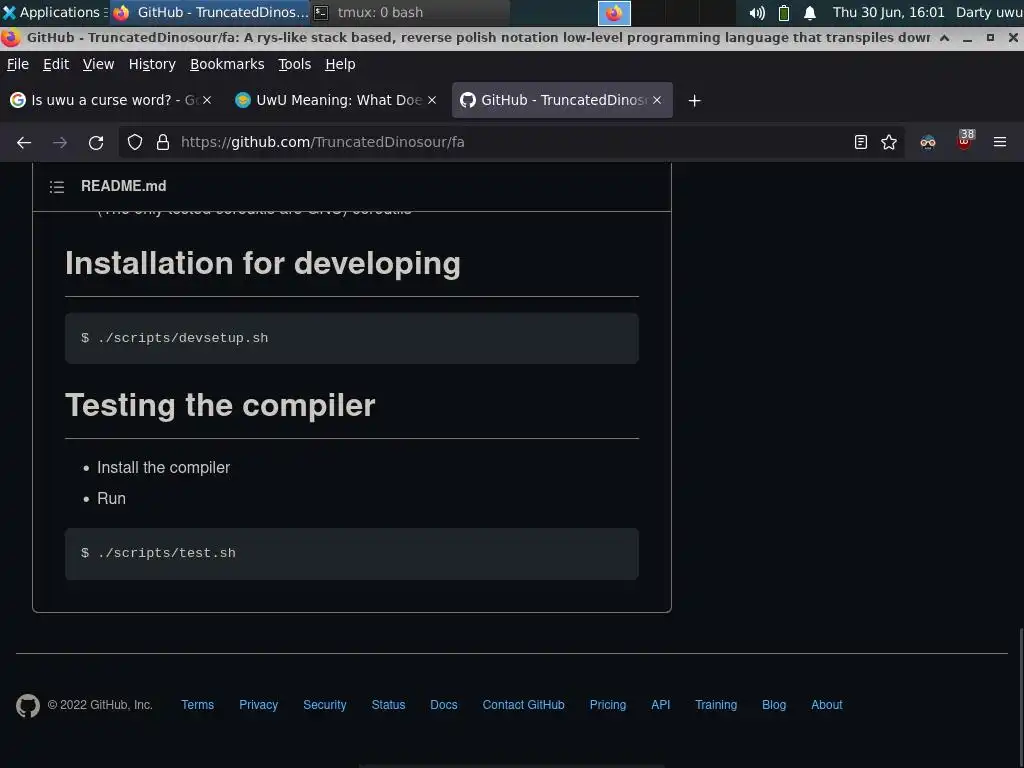This screenshot has height=768, width=1024.
Task: Click the 'Installation for developing' heading
Action: (263, 264)
